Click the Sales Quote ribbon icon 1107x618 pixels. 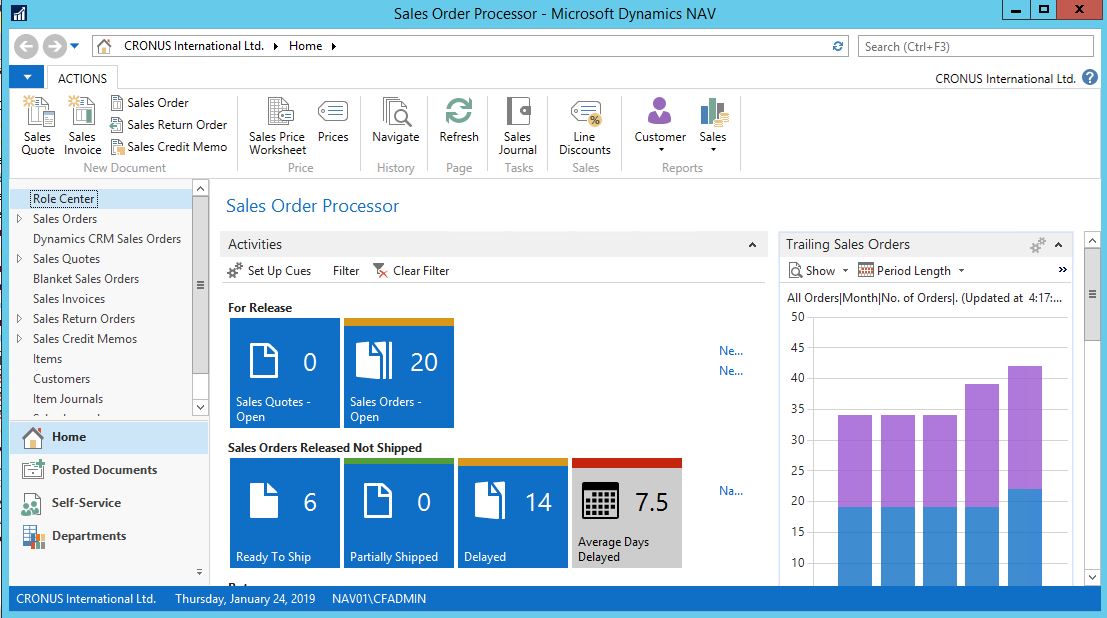pos(38,125)
